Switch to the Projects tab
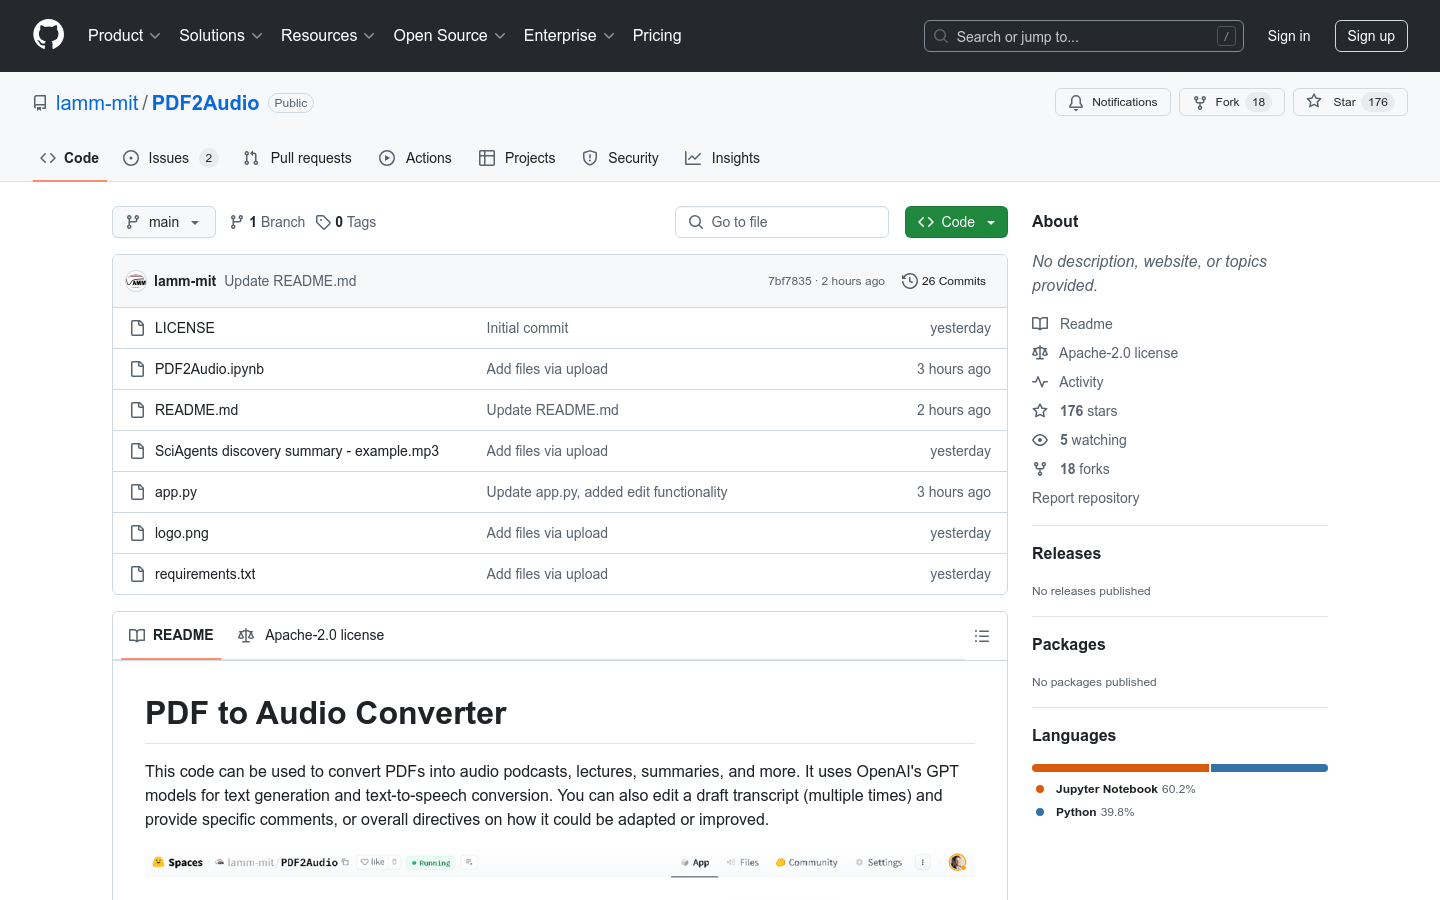 [x=517, y=158]
